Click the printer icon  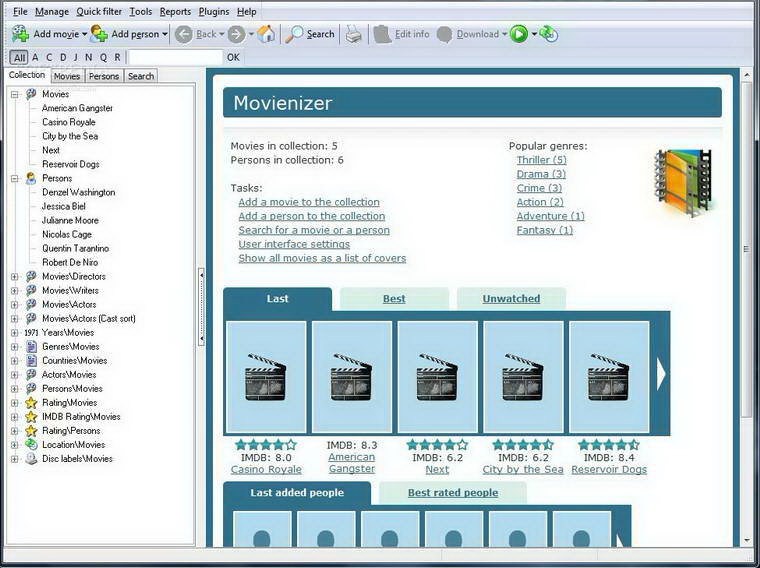353,34
